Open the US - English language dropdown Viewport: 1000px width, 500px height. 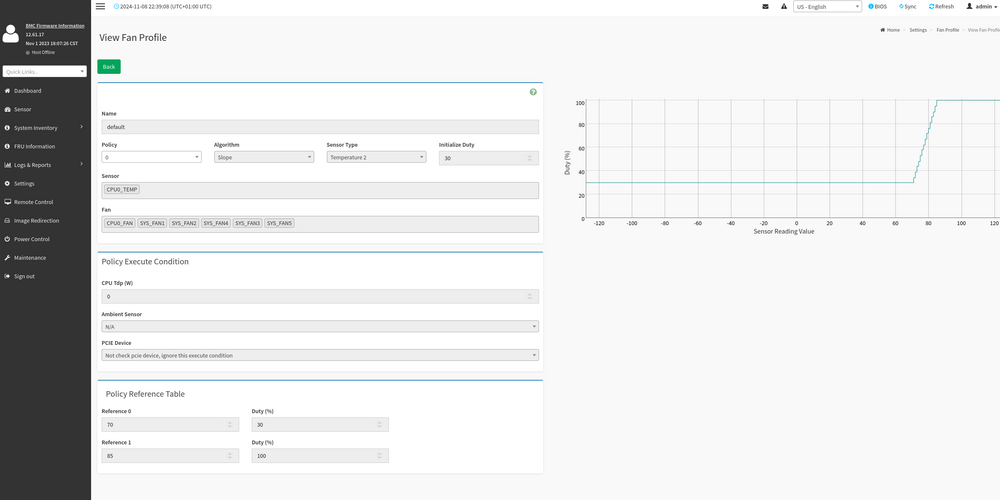coord(827,6)
